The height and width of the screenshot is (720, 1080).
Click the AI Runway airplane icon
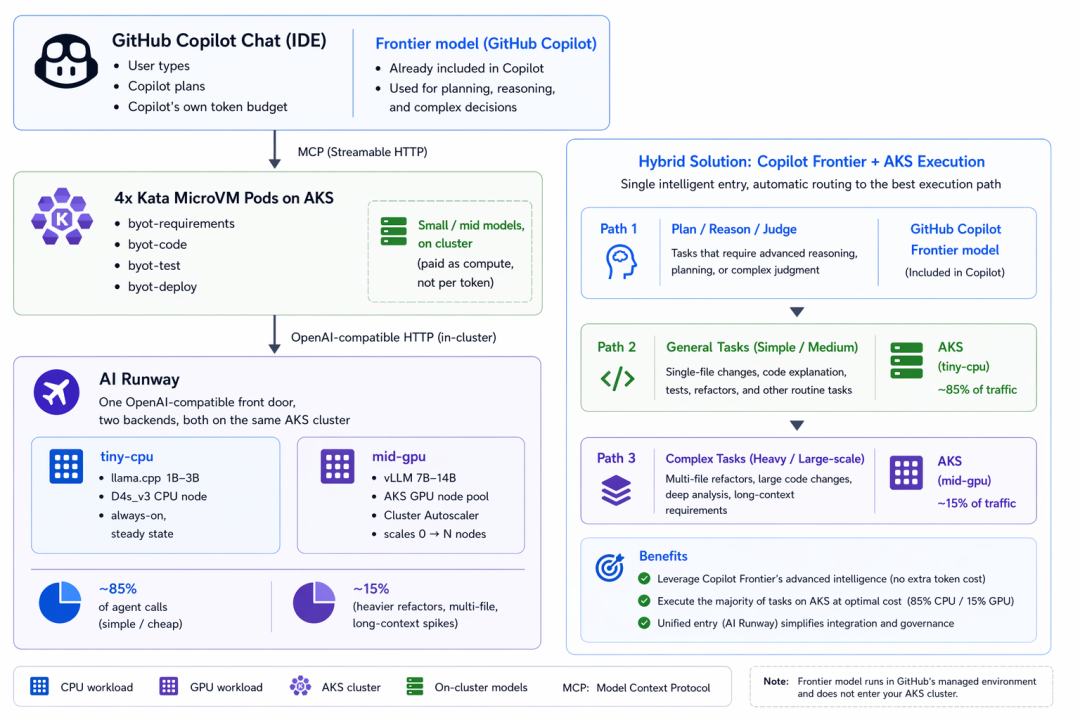point(56,392)
